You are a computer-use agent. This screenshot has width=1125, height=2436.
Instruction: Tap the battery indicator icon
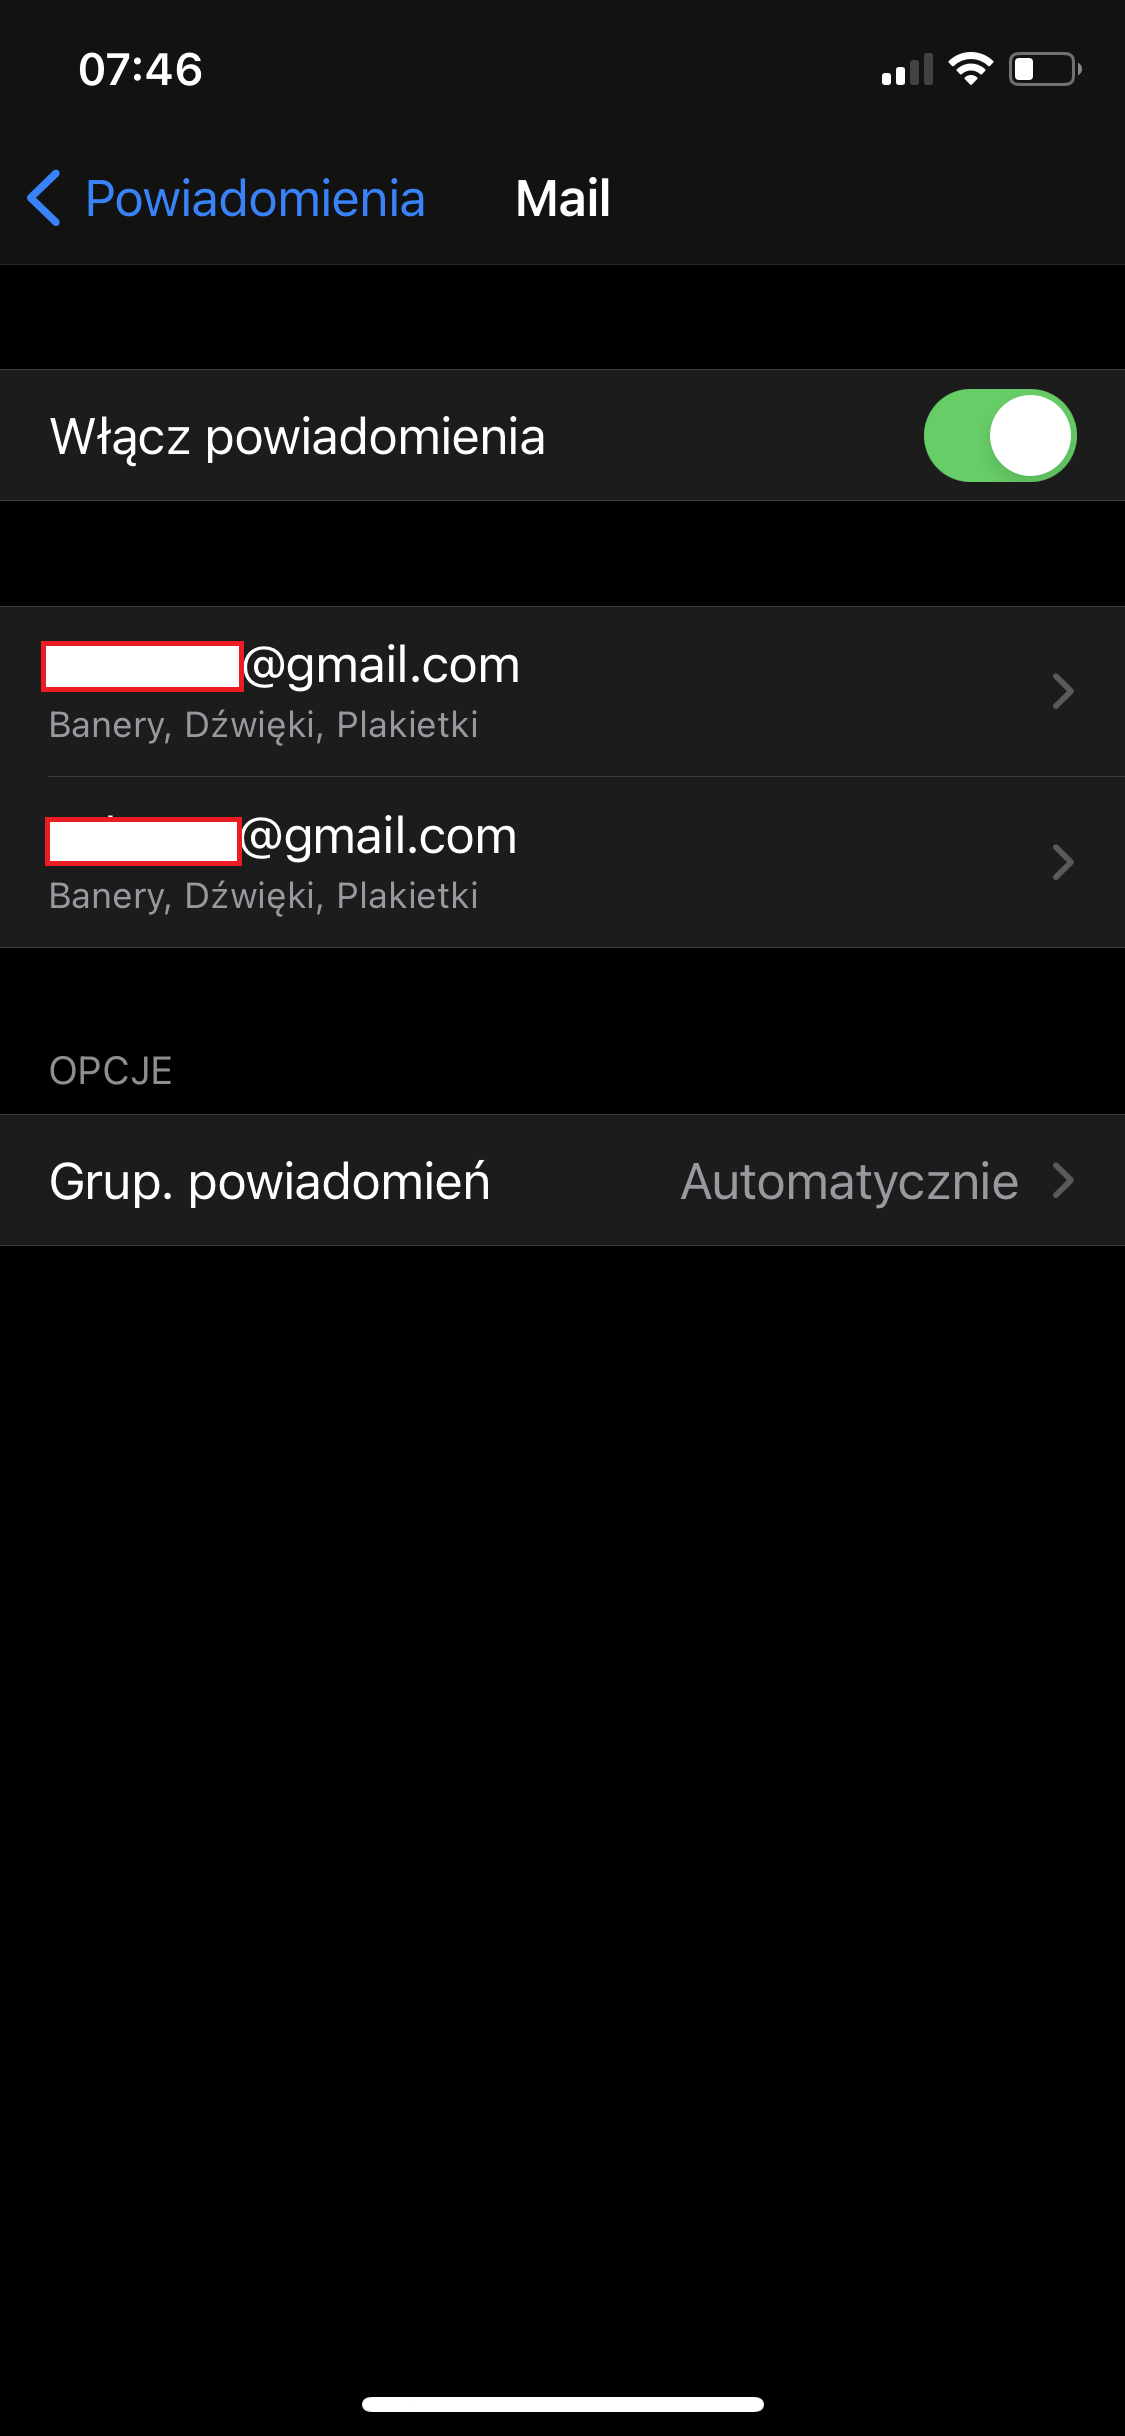pyautogui.click(x=1045, y=69)
